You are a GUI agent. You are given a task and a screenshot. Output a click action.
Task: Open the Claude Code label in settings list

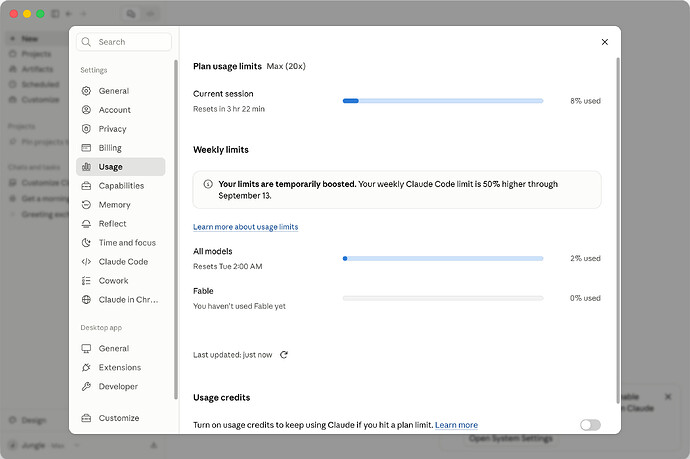pos(123,261)
